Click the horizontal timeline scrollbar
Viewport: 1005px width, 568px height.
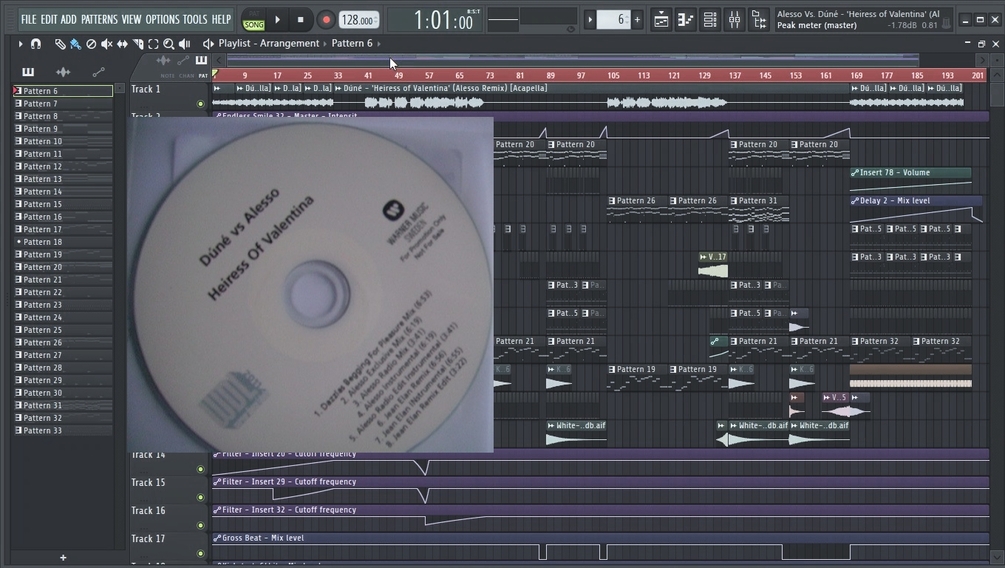[x=572, y=60]
